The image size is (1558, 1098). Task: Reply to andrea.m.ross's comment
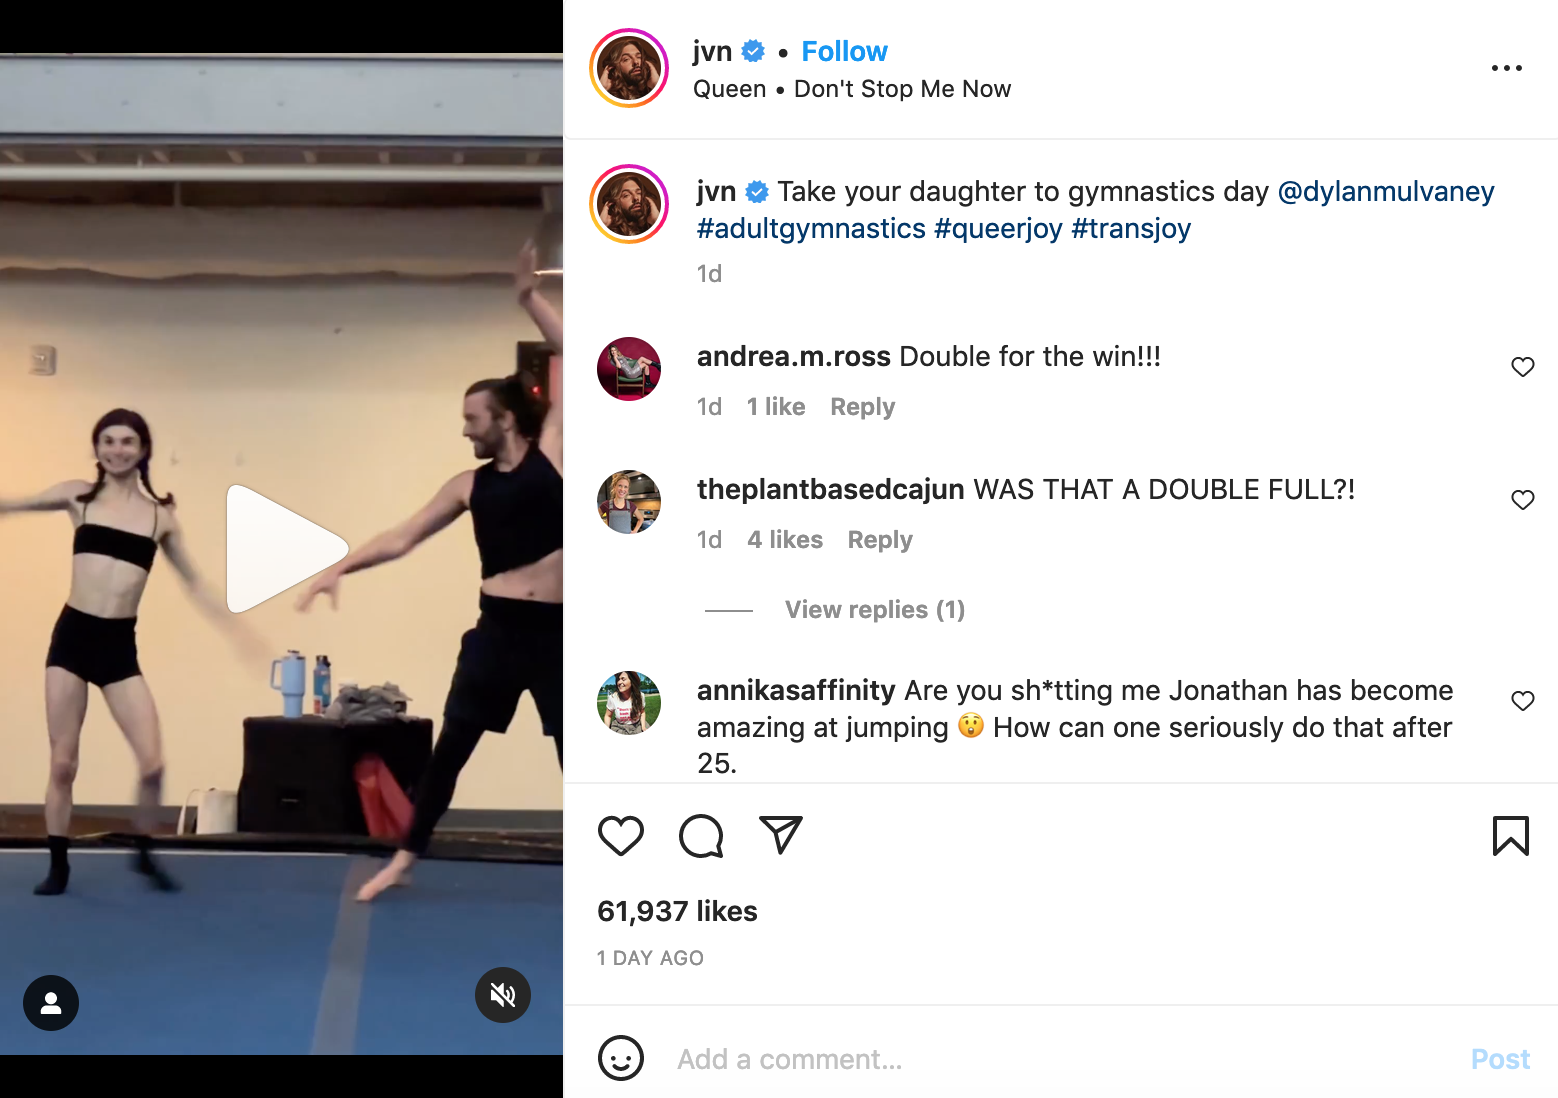point(862,407)
